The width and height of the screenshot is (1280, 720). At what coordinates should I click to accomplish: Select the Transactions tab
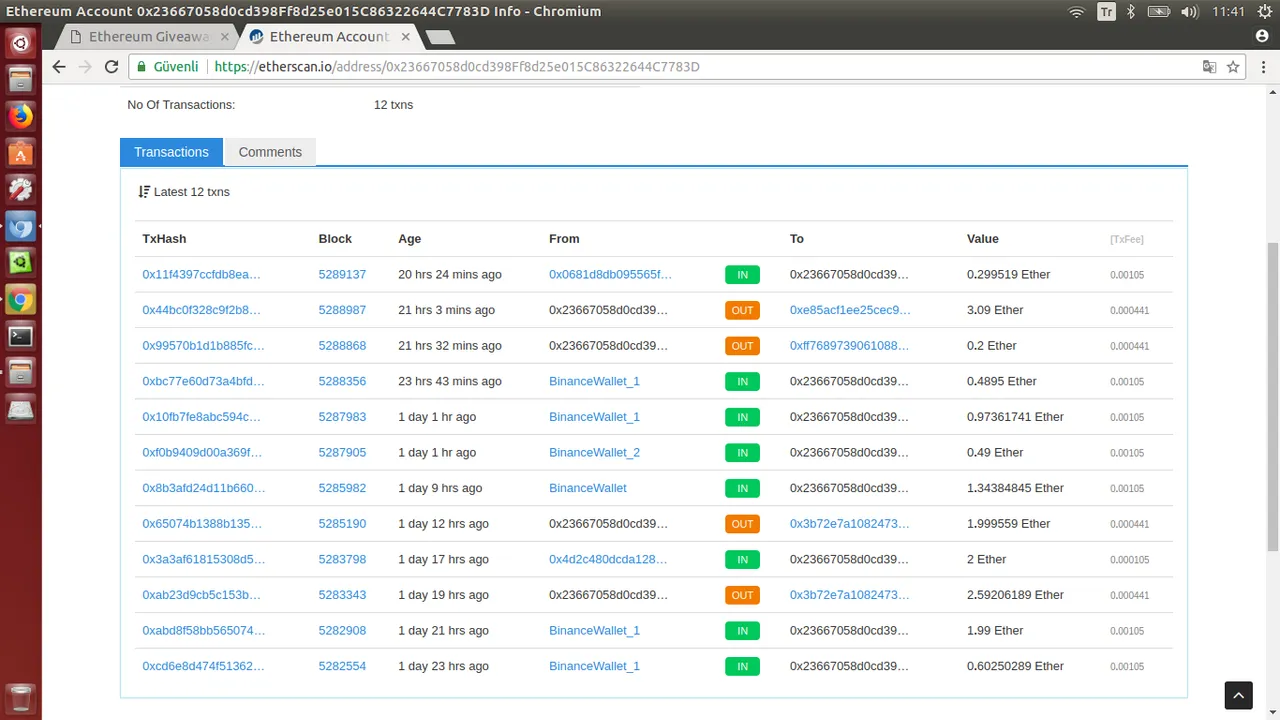click(x=171, y=152)
